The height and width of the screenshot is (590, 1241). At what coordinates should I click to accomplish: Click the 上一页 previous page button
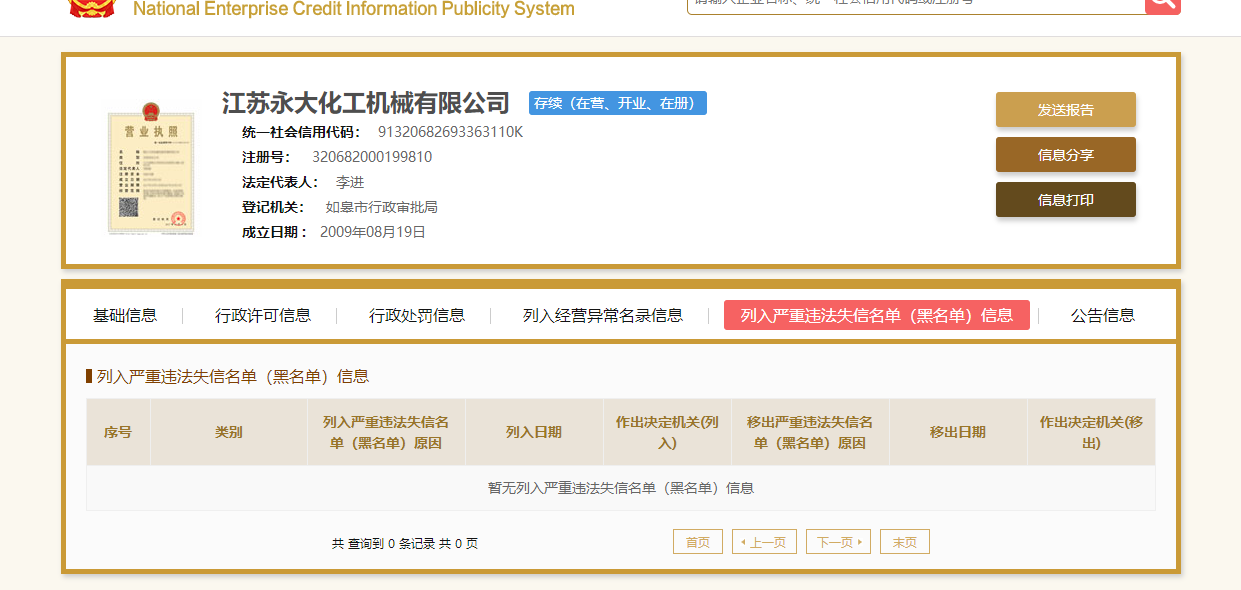pos(764,542)
